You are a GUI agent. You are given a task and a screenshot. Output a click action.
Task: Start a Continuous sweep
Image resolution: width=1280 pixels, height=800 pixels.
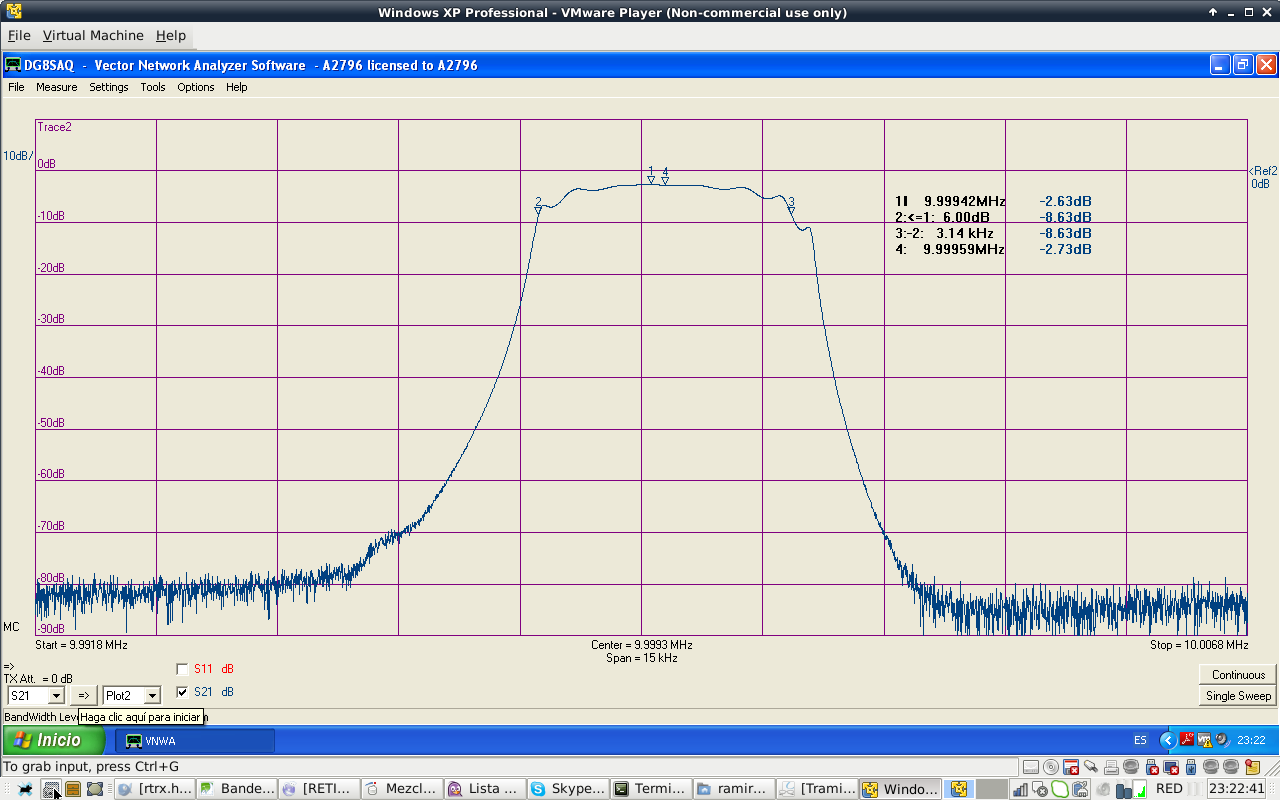[1238, 675]
